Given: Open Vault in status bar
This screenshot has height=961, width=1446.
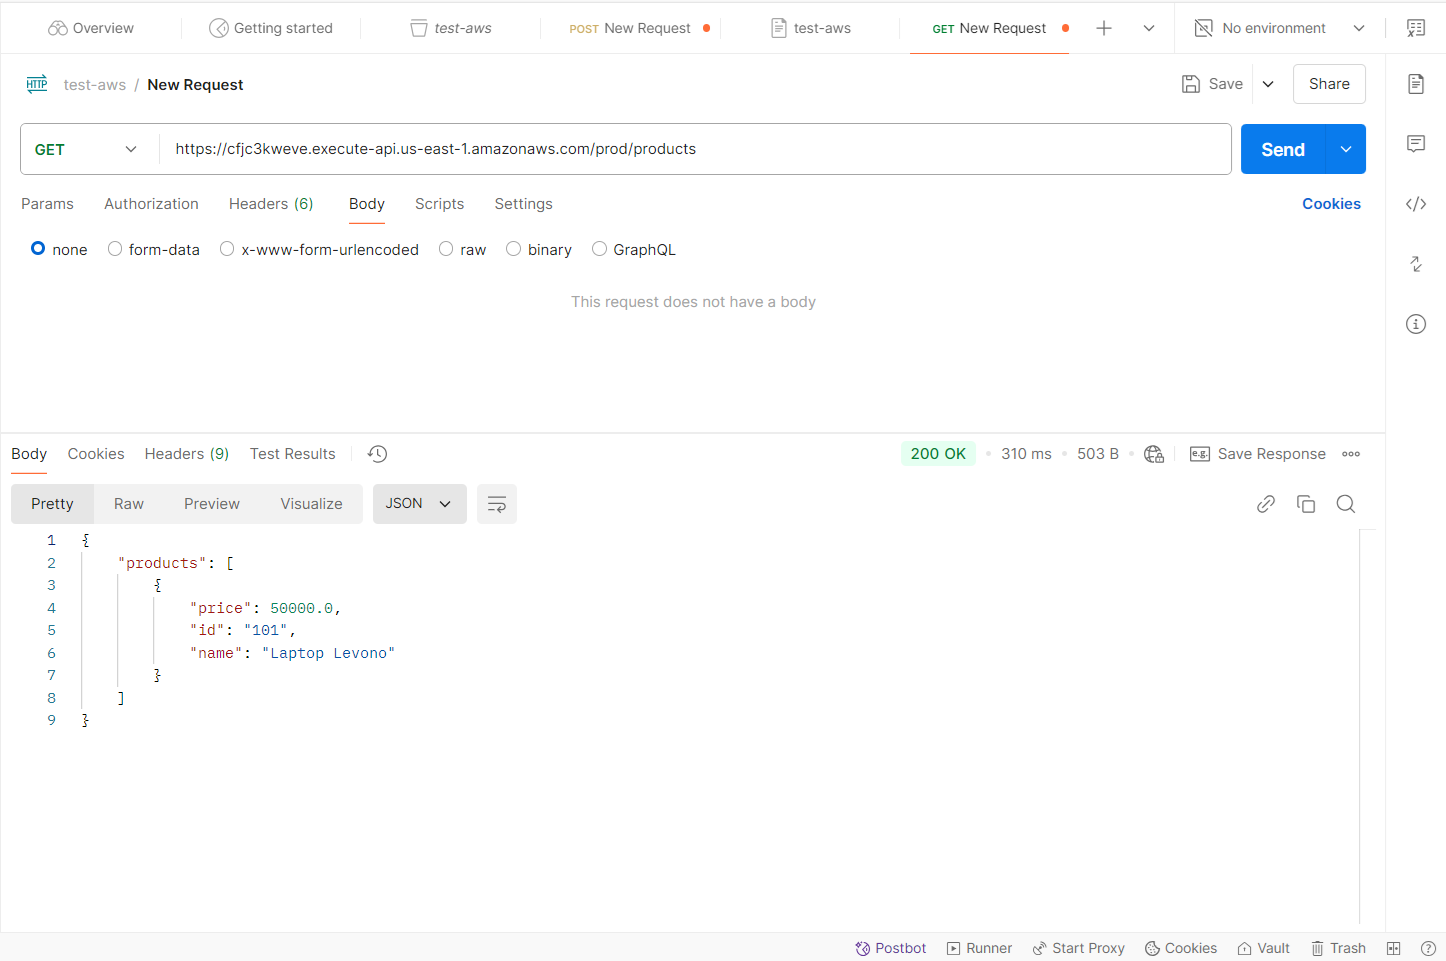Looking at the screenshot, I should (x=1264, y=948).
